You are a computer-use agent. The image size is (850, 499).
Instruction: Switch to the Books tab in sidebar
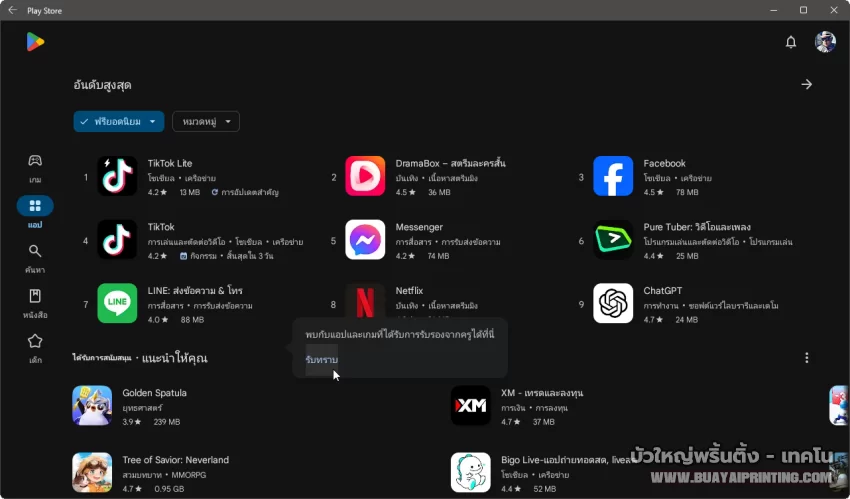pyautogui.click(x=35, y=302)
